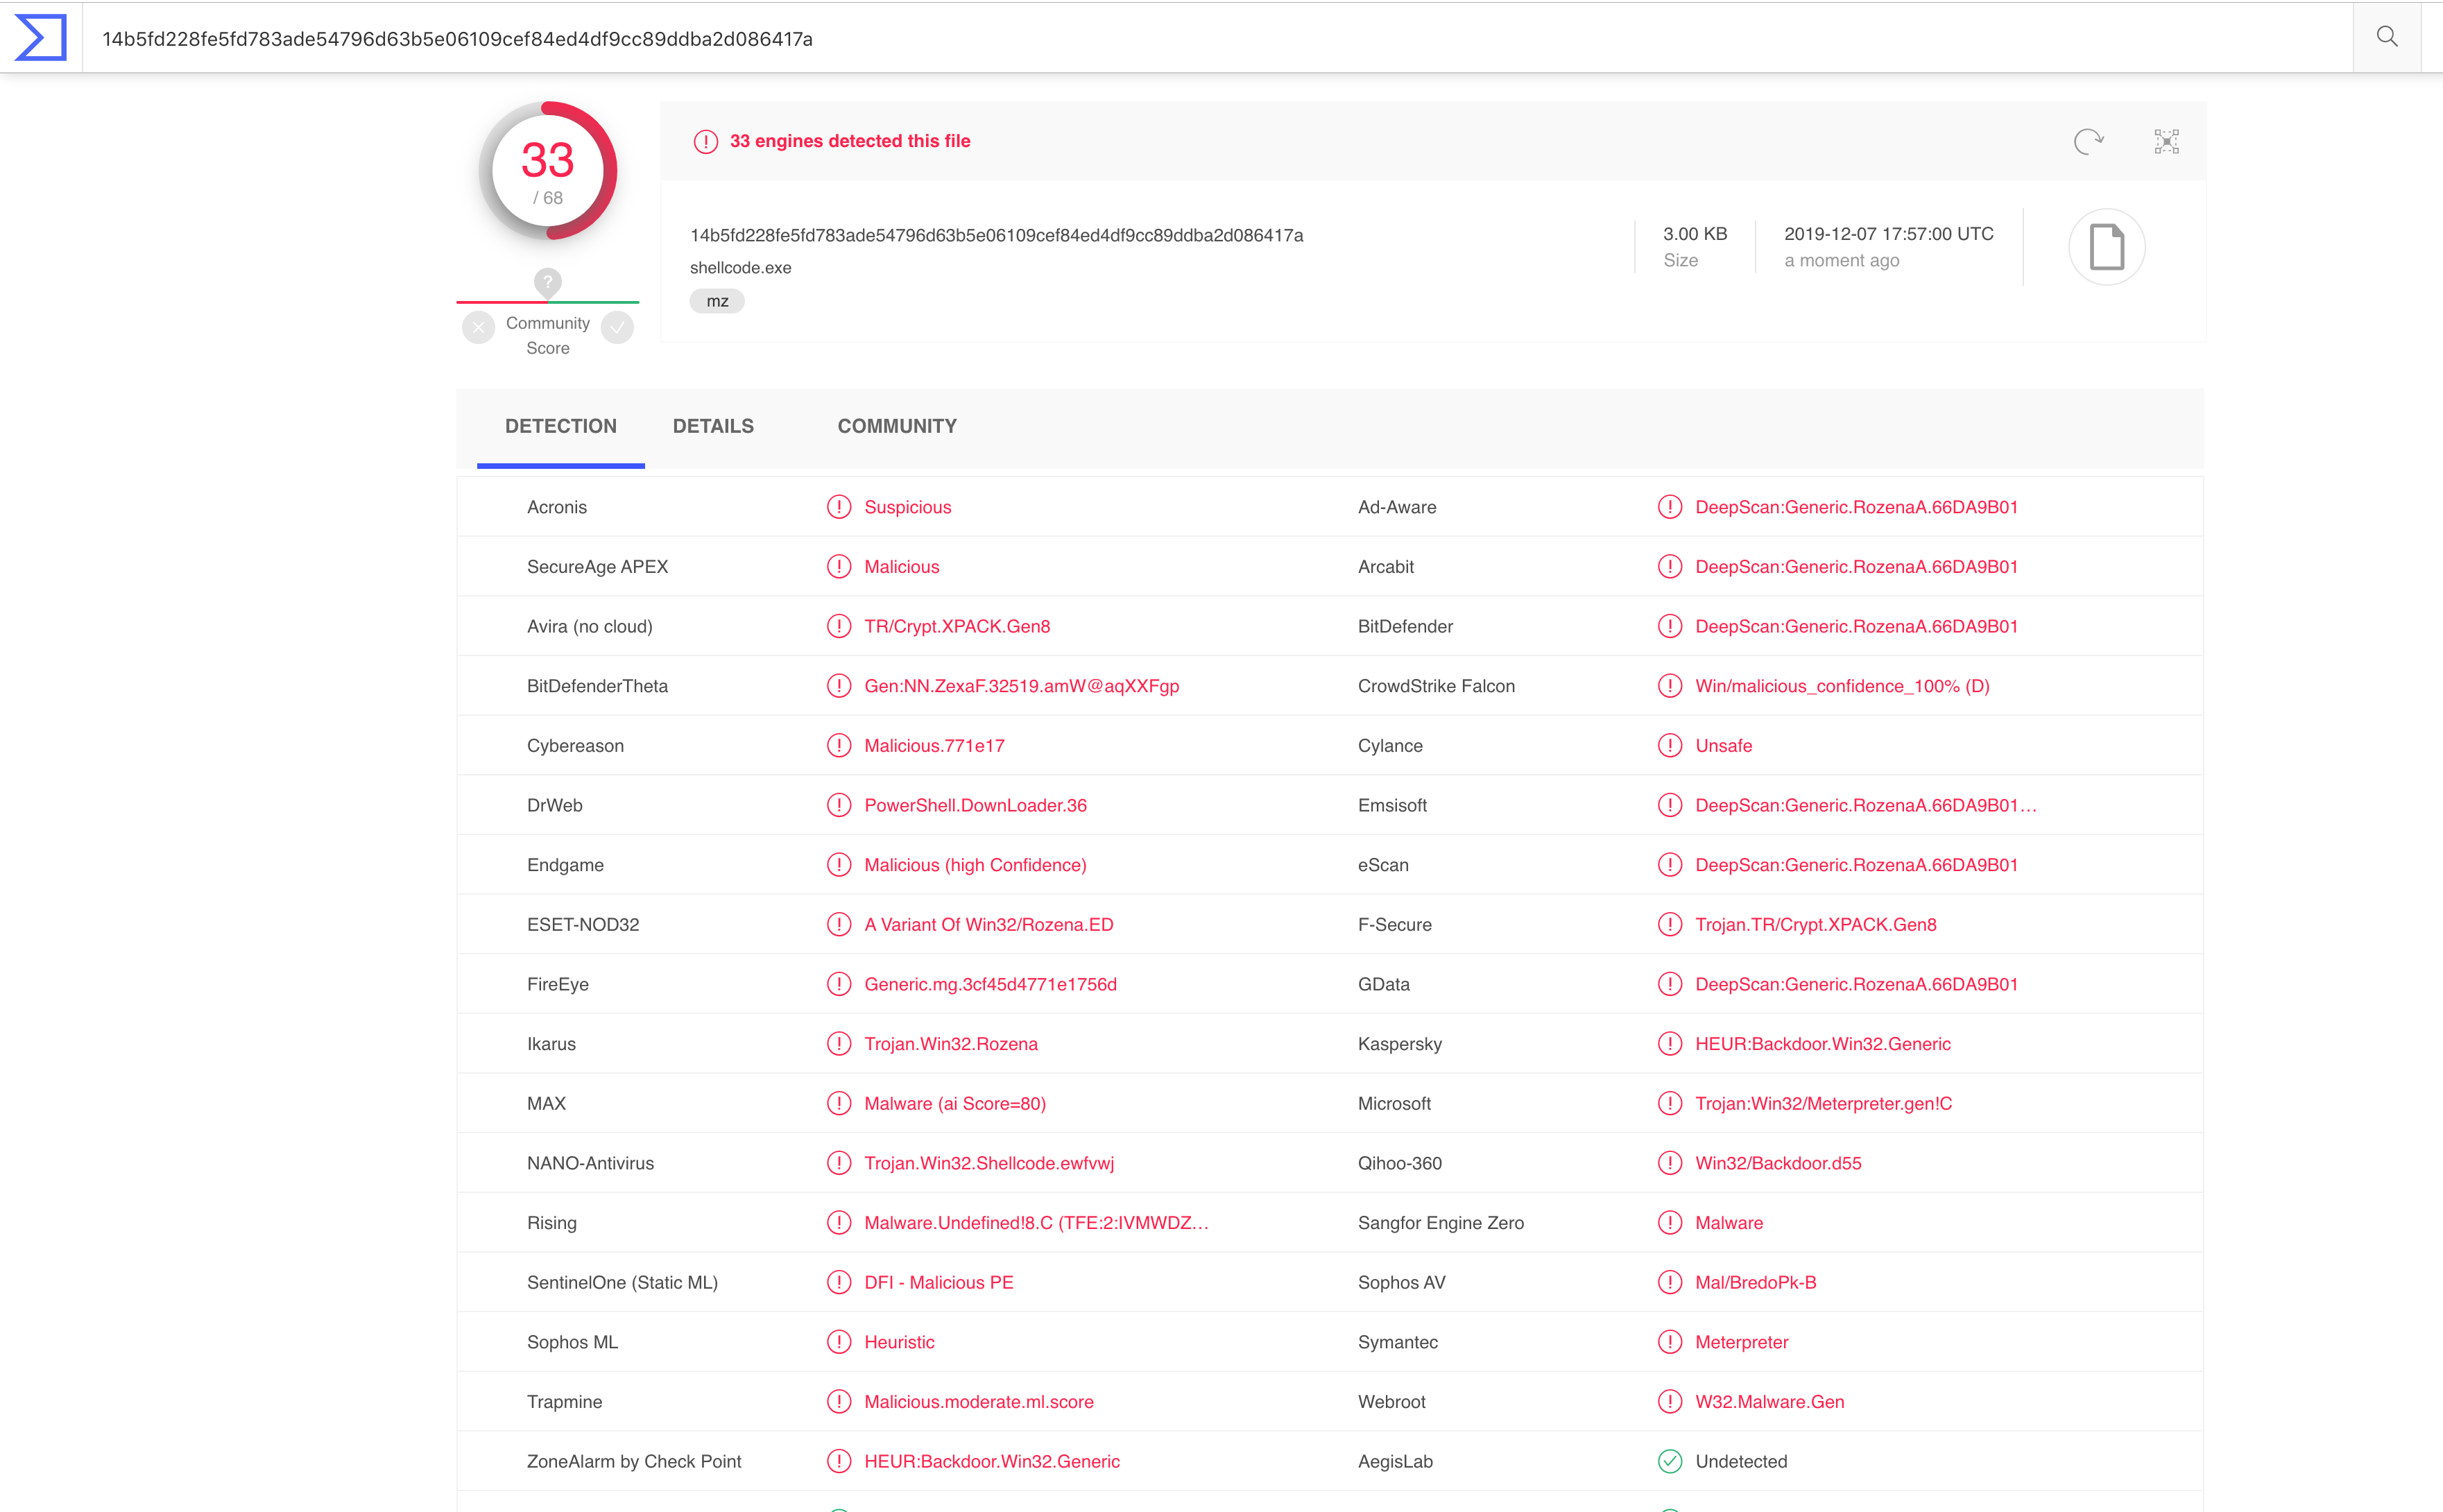The width and height of the screenshot is (2443, 1512).
Task: Click the warning icon in the Acronis row
Action: tap(839, 507)
